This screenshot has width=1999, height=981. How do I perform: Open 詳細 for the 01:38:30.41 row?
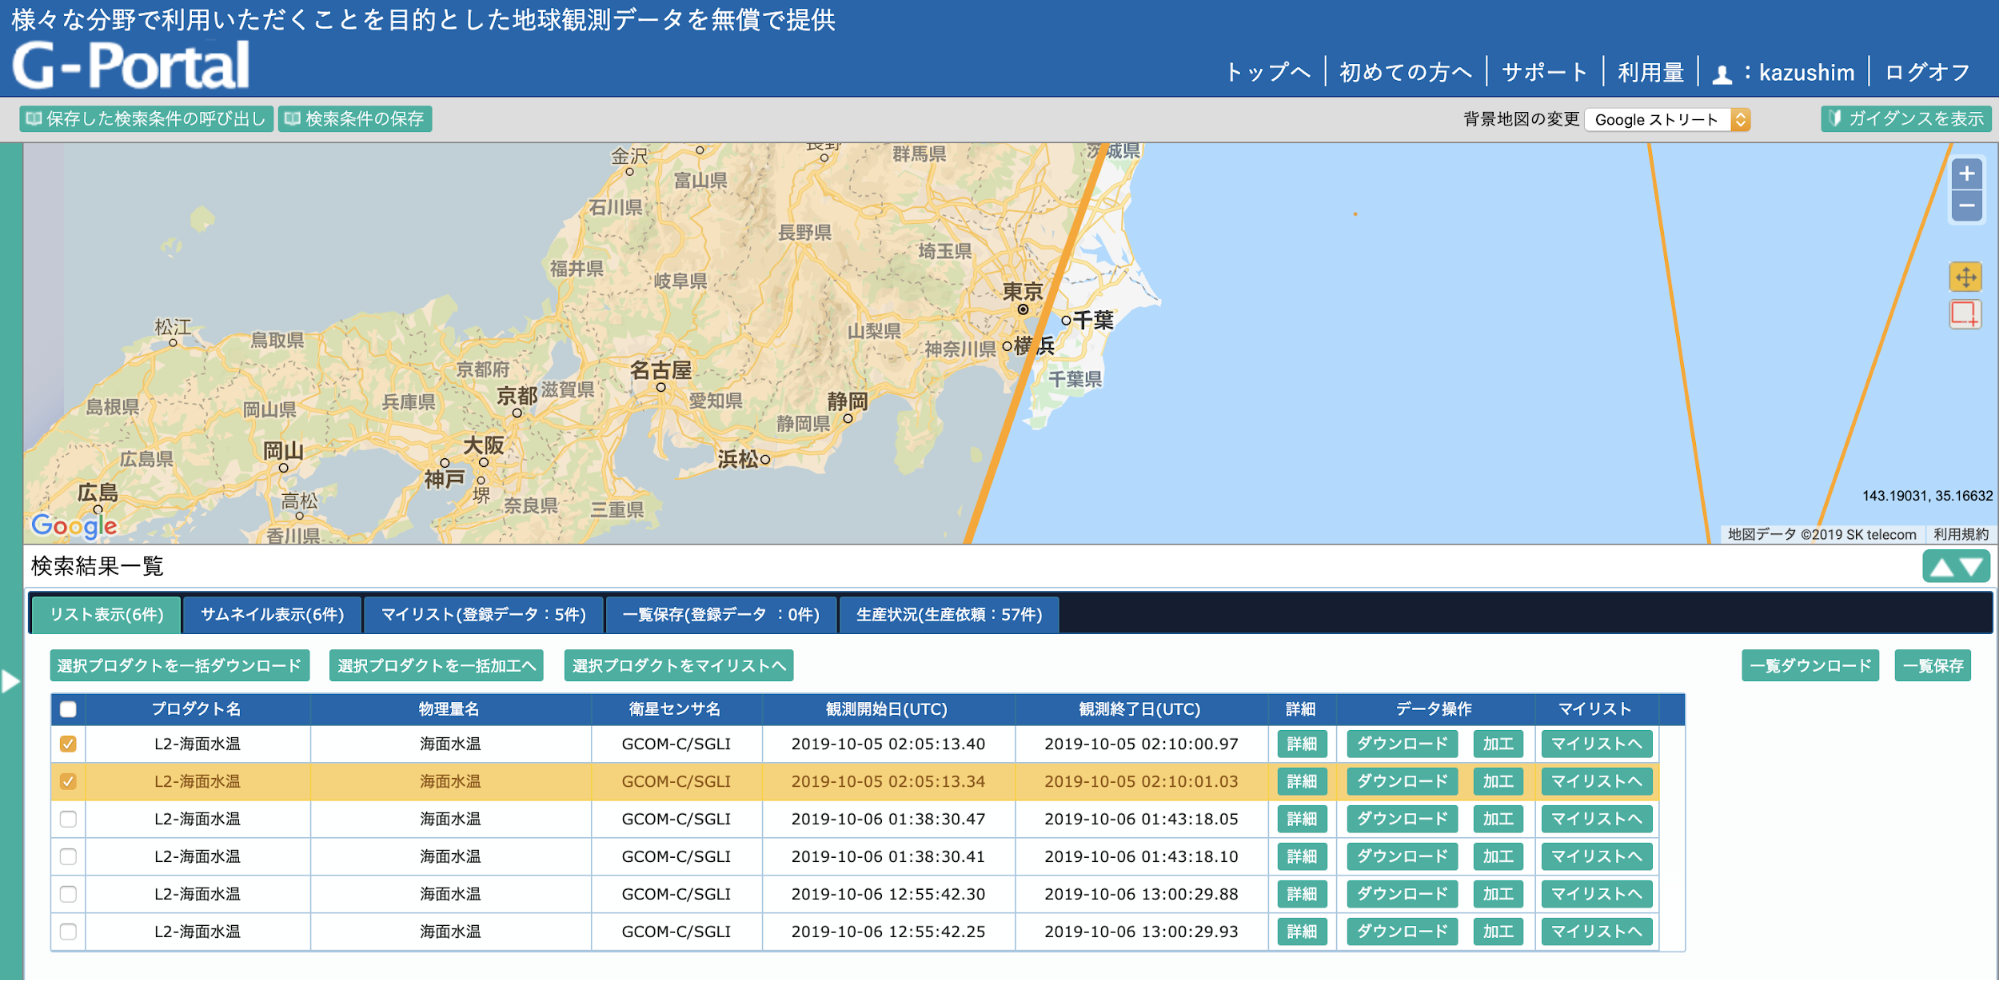[1302, 856]
